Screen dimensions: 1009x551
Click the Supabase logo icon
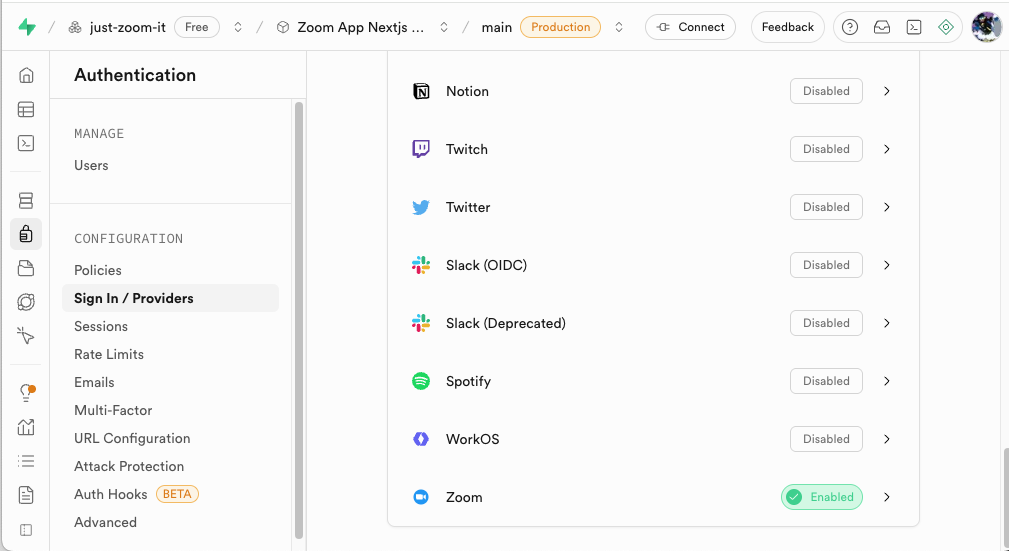coord(26,27)
